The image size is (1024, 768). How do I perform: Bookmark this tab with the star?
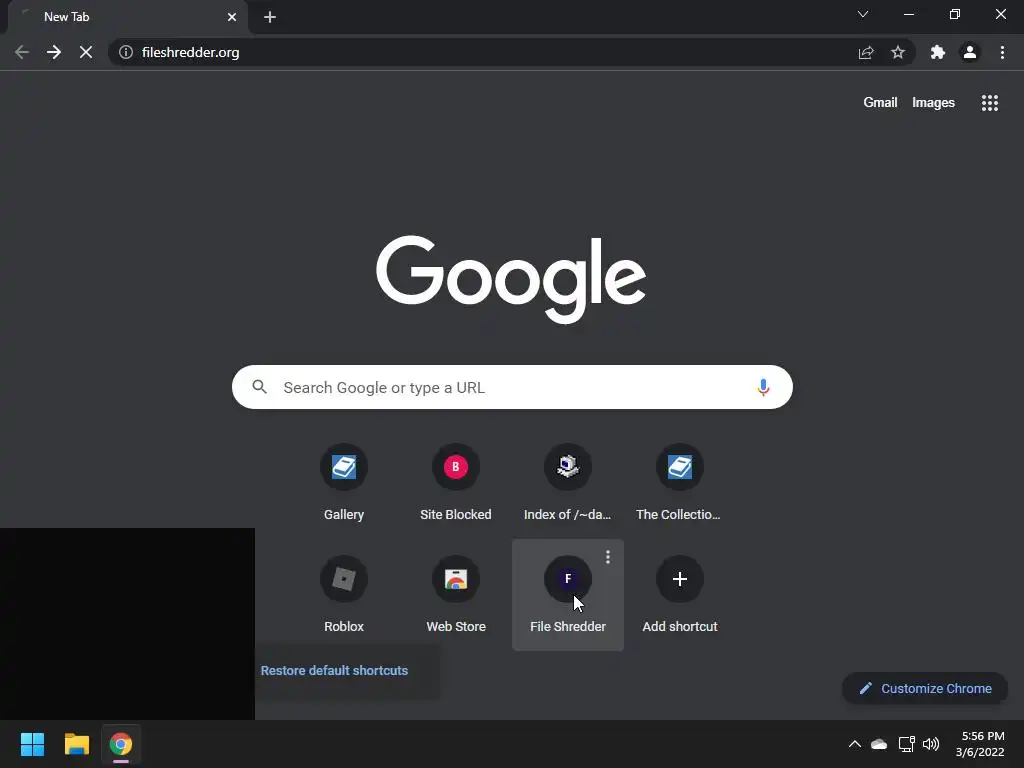click(898, 52)
